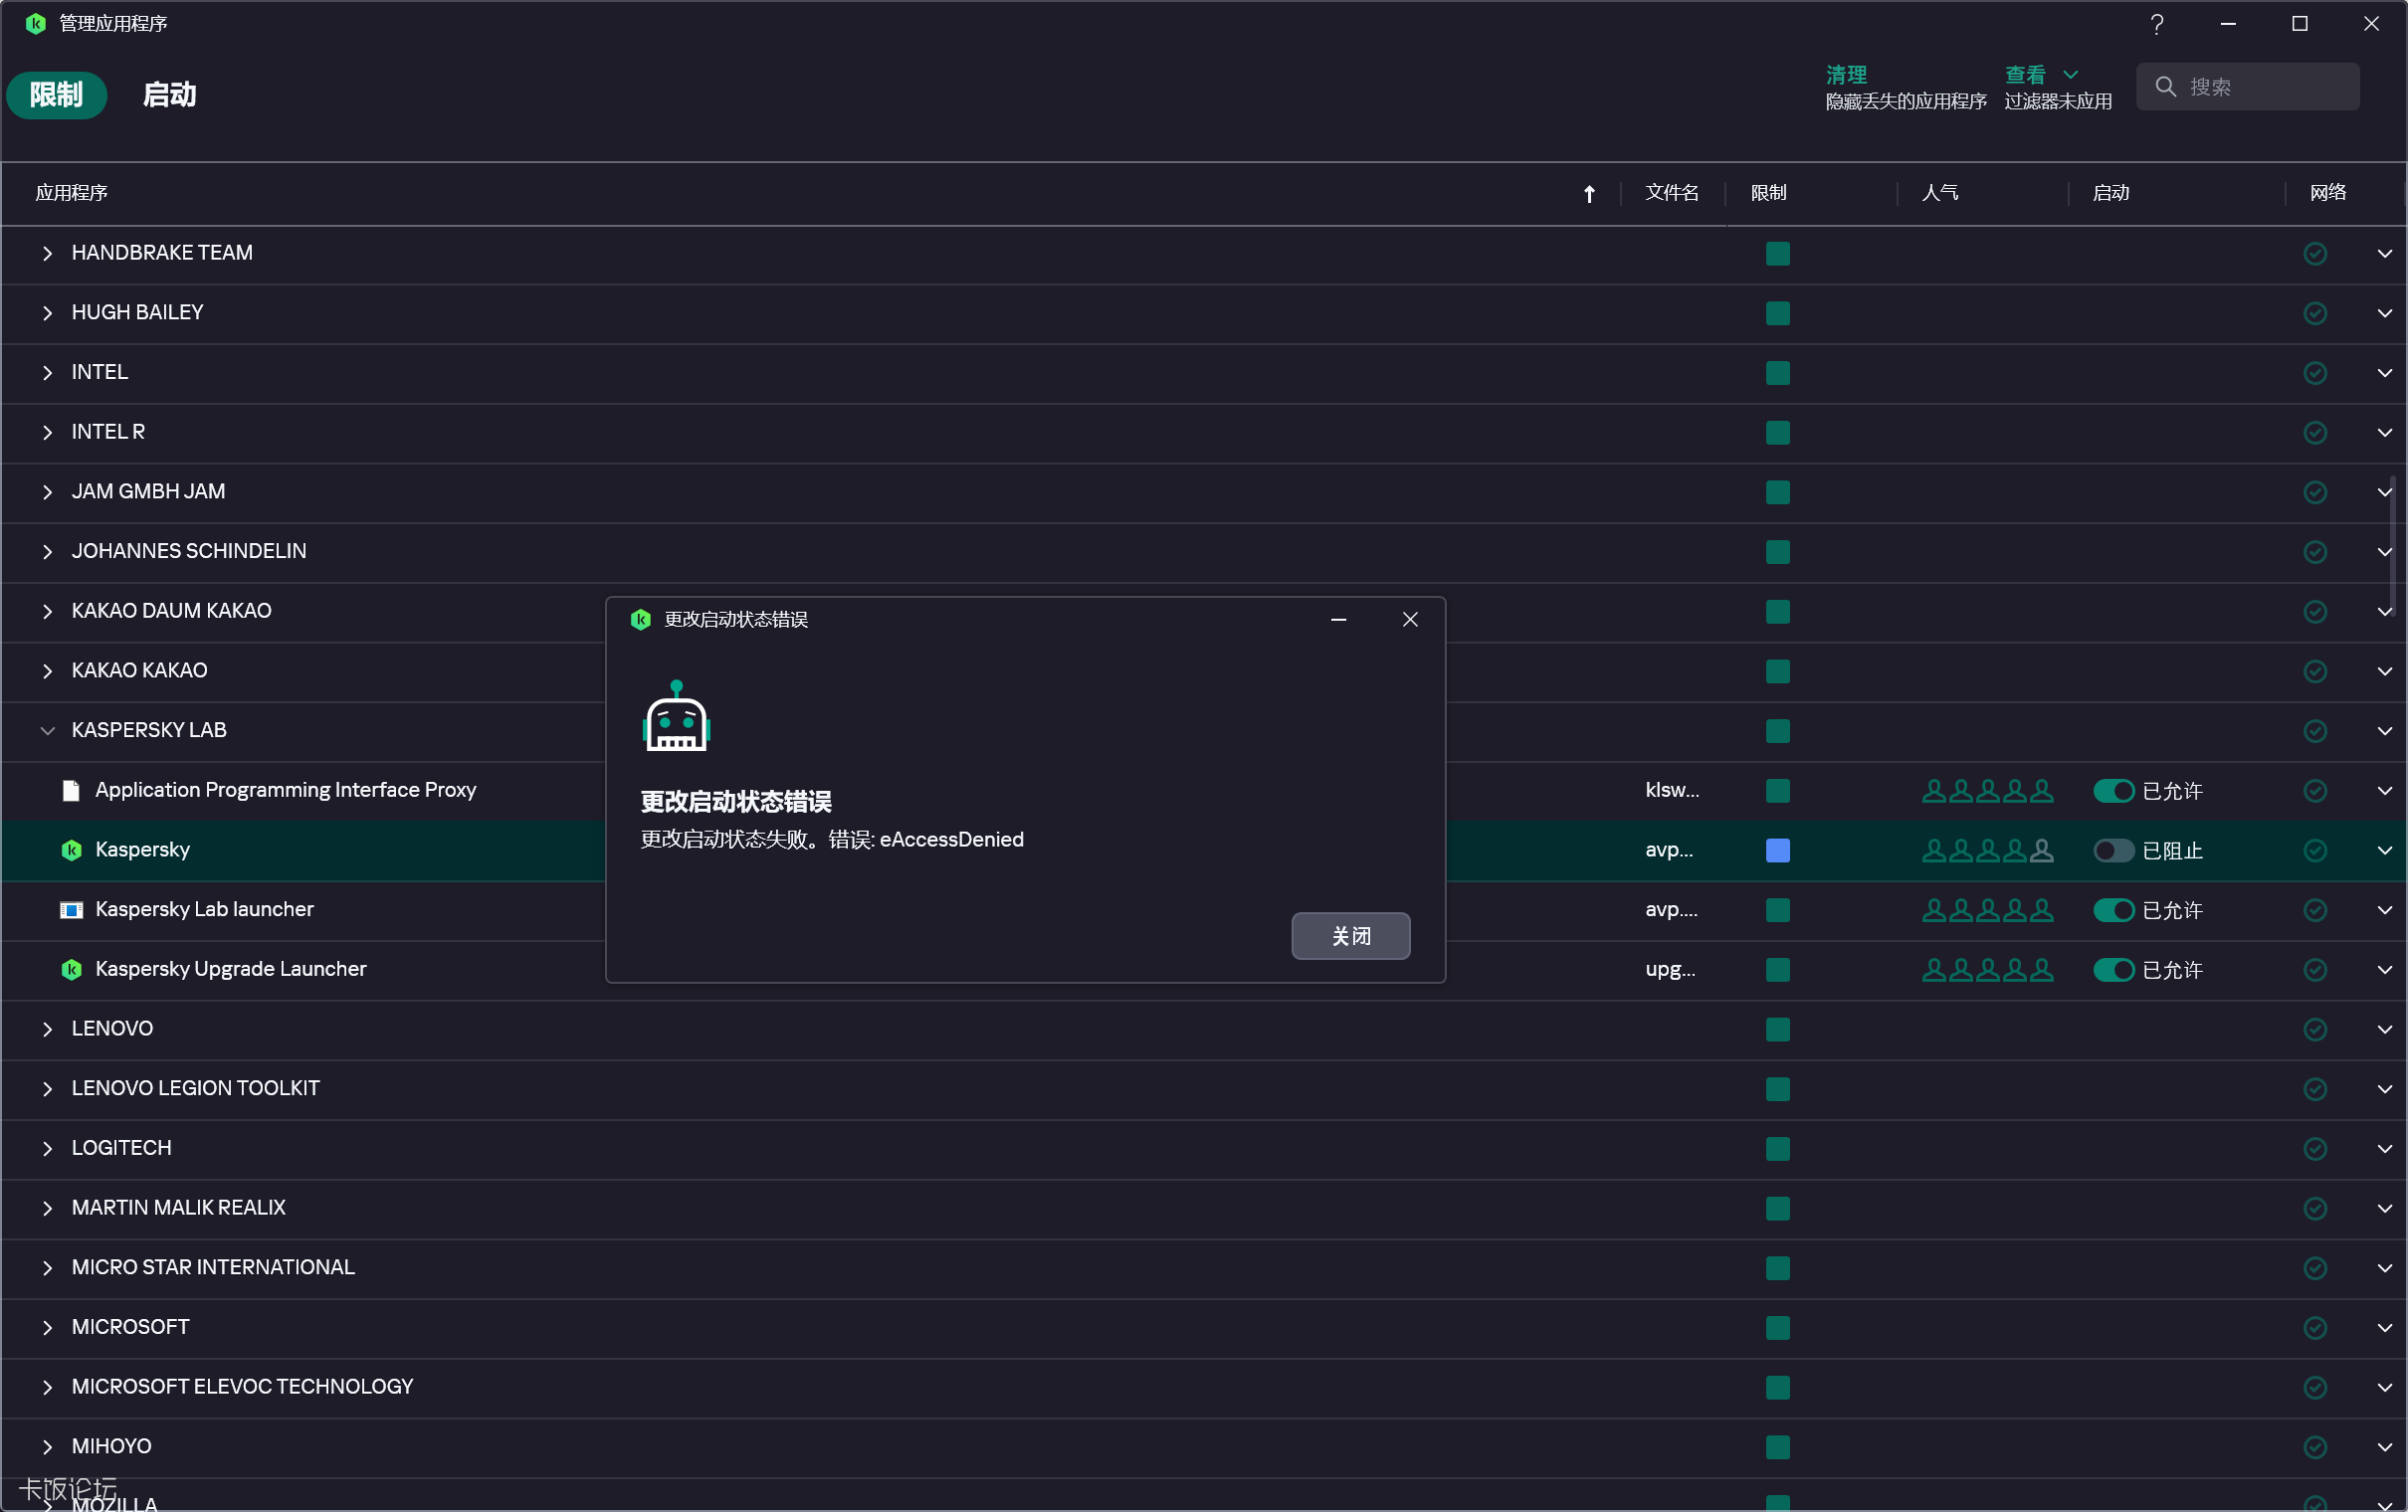Click the Kaspersky Upgrade Launcher icon
This screenshot has height=1512, width=2408.
pos(71,969)
